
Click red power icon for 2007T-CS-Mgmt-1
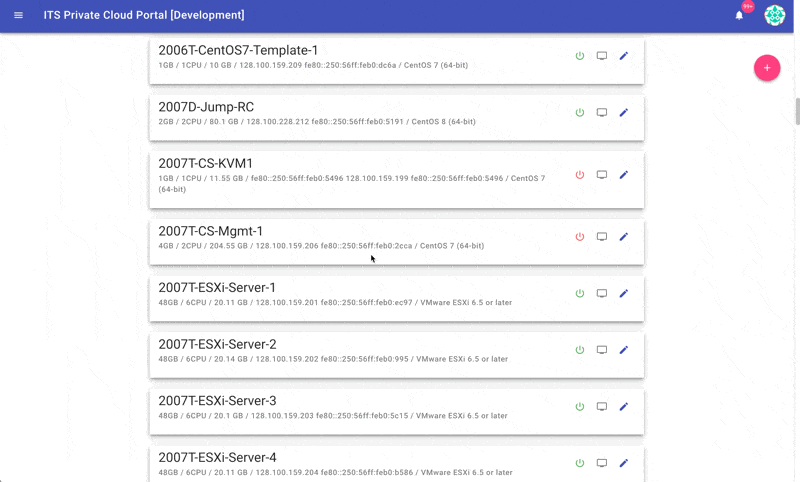[x=580, y=237]
